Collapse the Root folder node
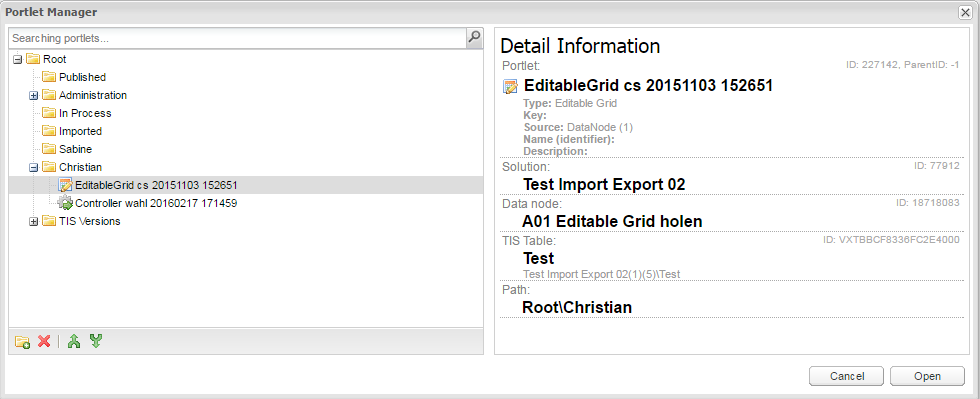This screenshot has height=399, width=980. click(18, 59)
